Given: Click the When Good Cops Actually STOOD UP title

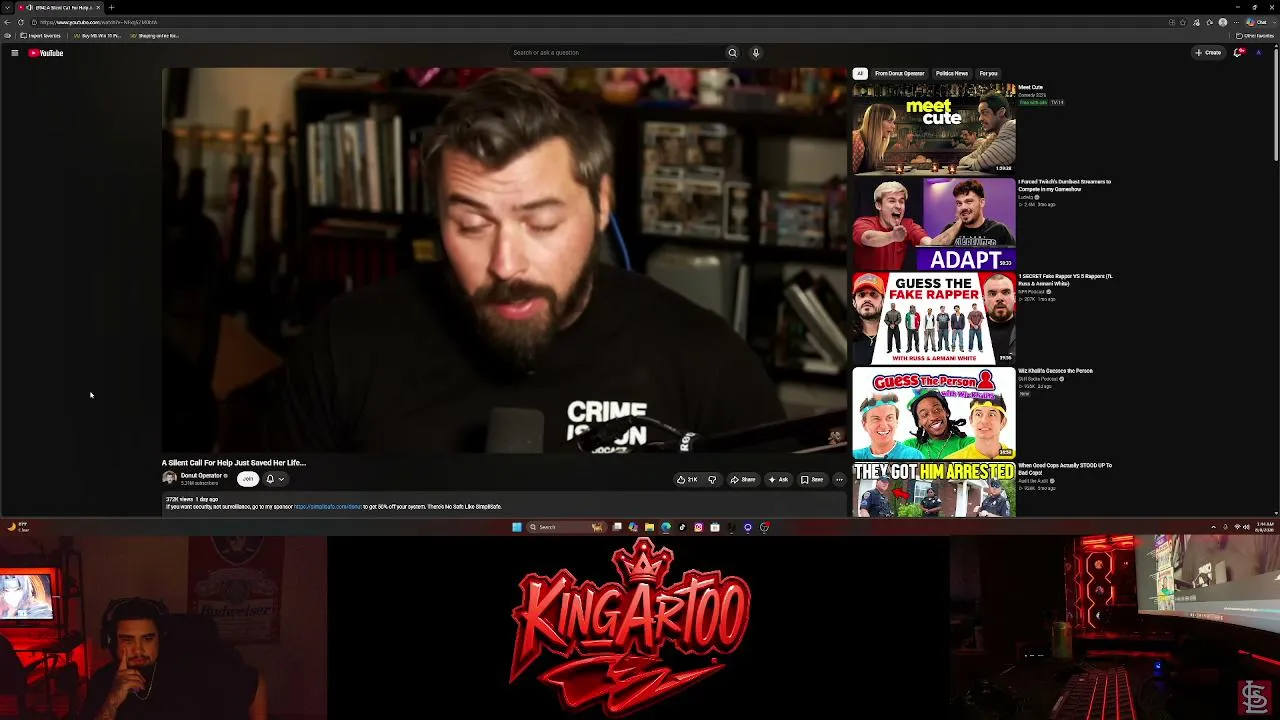Looking at the screenshot, I should tap(1065, 469).
